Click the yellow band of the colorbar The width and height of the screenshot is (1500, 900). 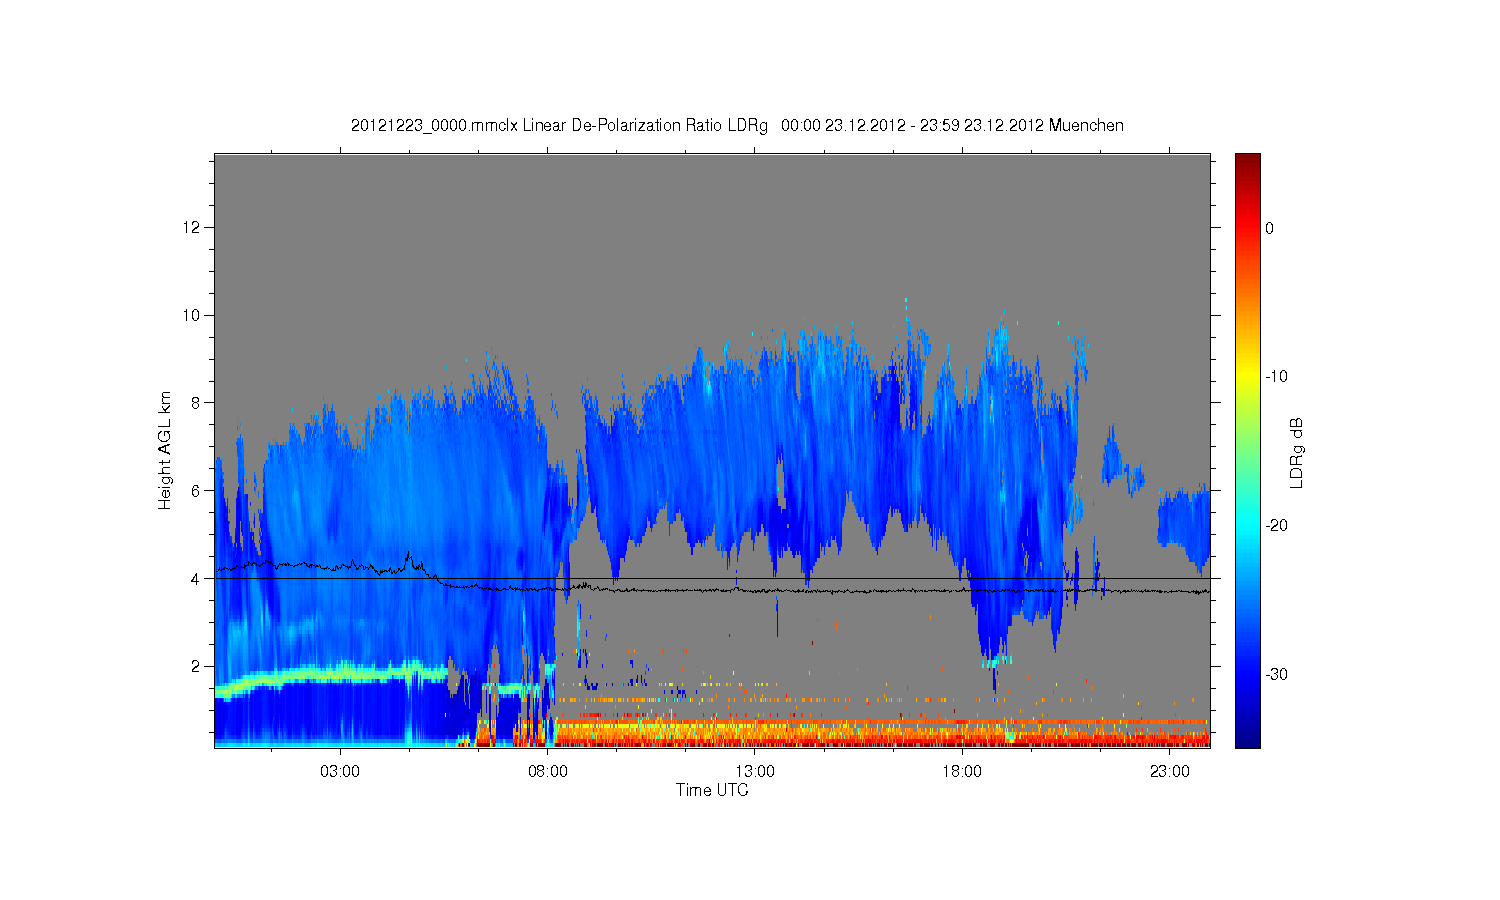(x=1248, y=377)
